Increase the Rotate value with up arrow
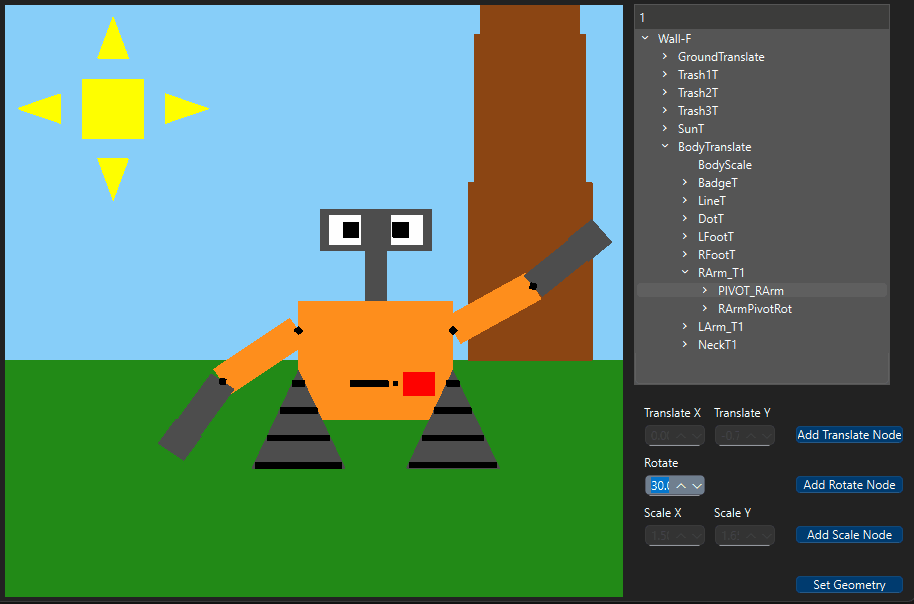This screenshot has height=604, width=914. (681, 485)
